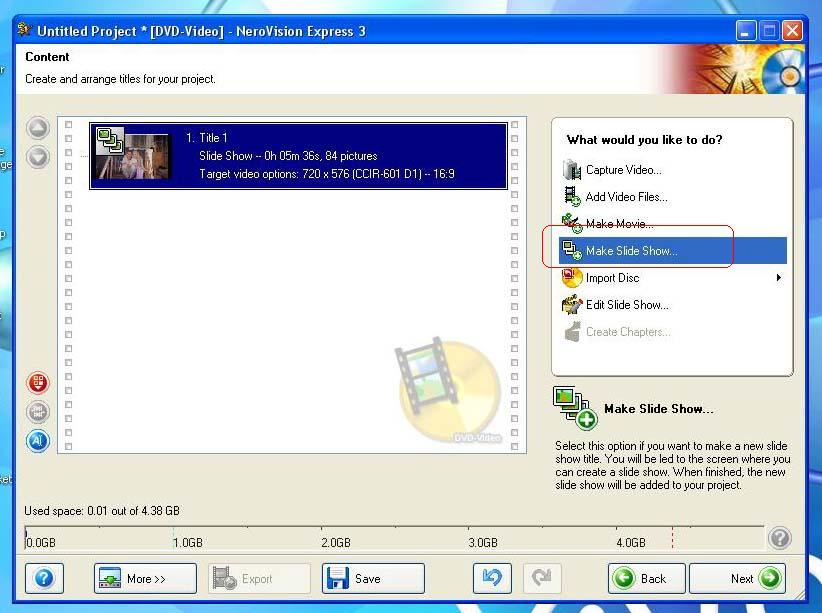Click the NeroVision title bar app icon
Viewport: 822px width, 613px height.
[x=24, y=30]
